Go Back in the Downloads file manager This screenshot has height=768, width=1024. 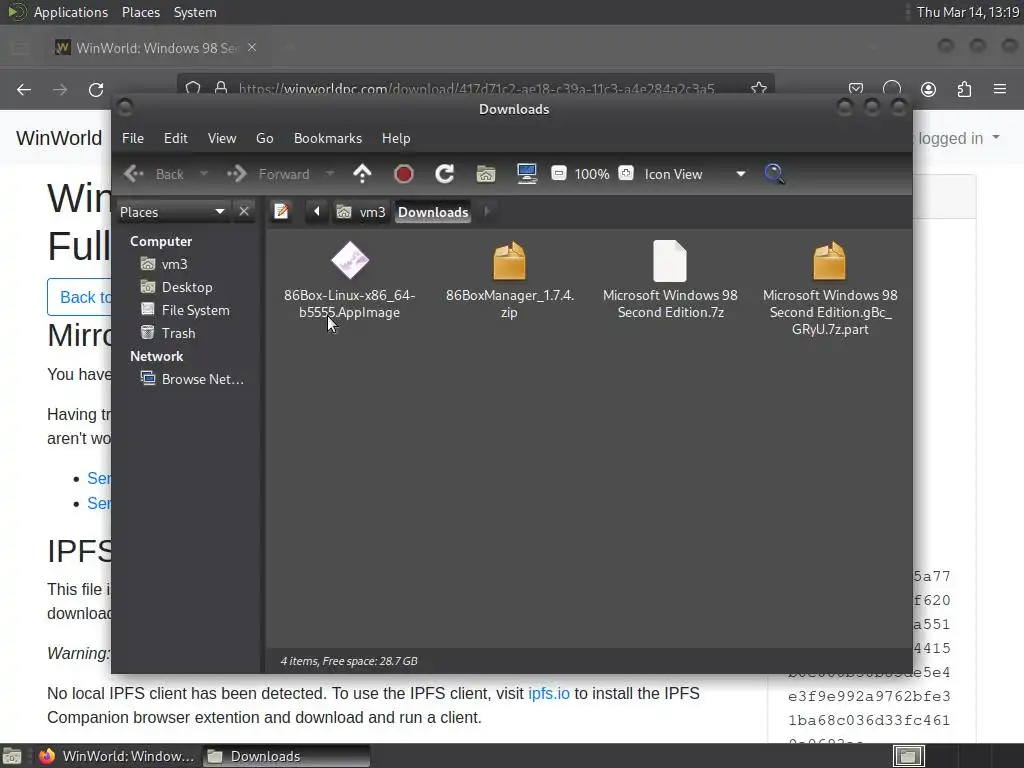[x=154, y=174]
